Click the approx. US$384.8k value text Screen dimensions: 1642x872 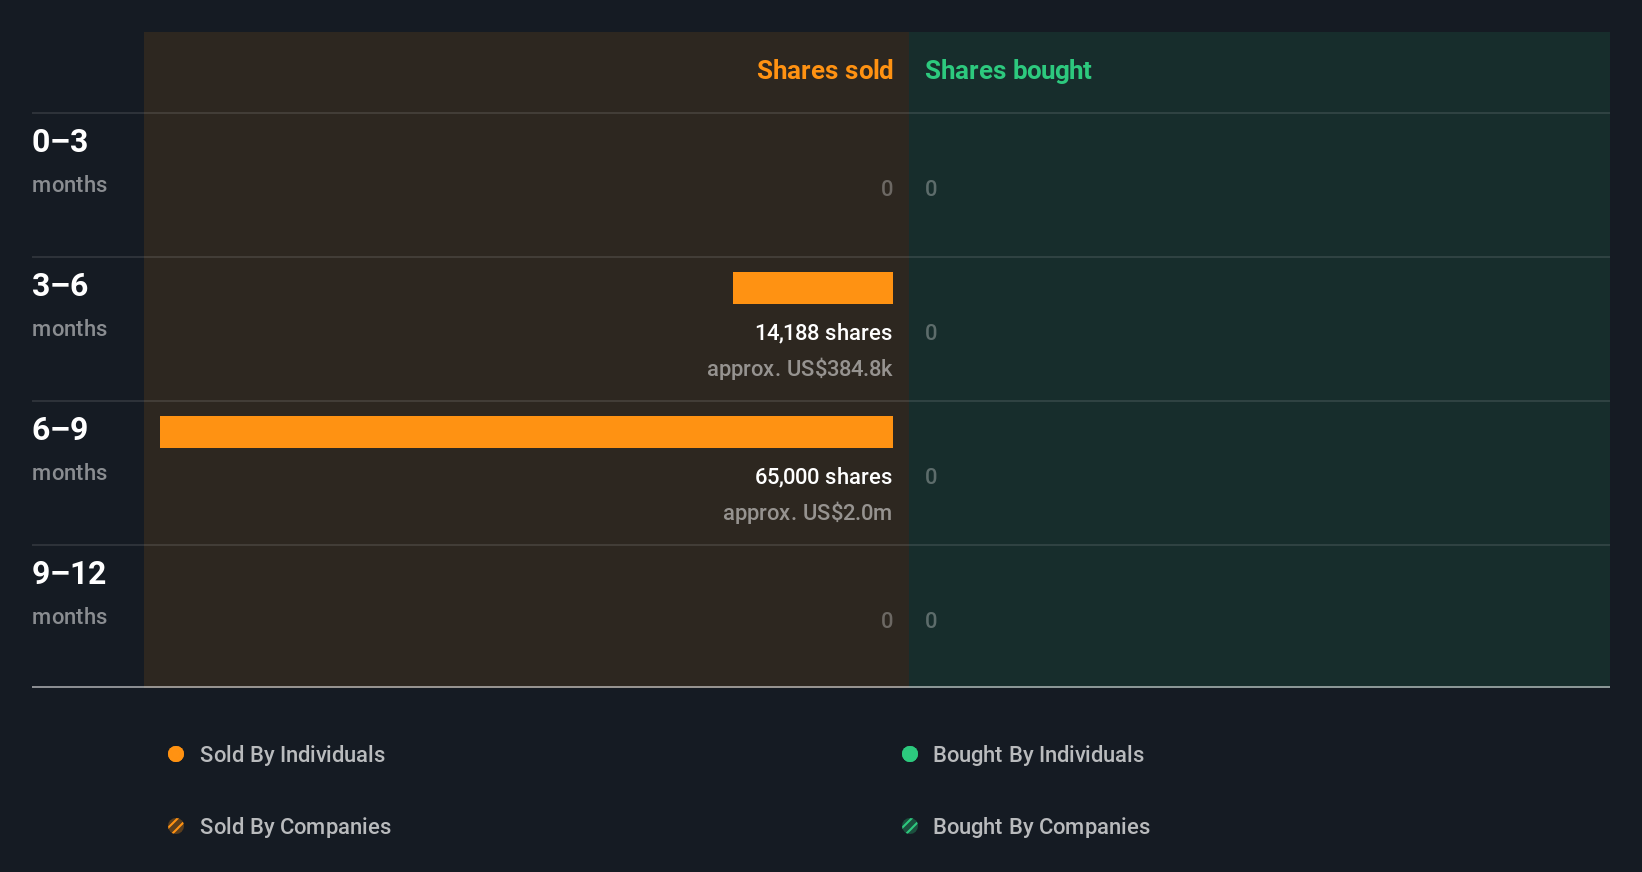(x=799, y=368)
